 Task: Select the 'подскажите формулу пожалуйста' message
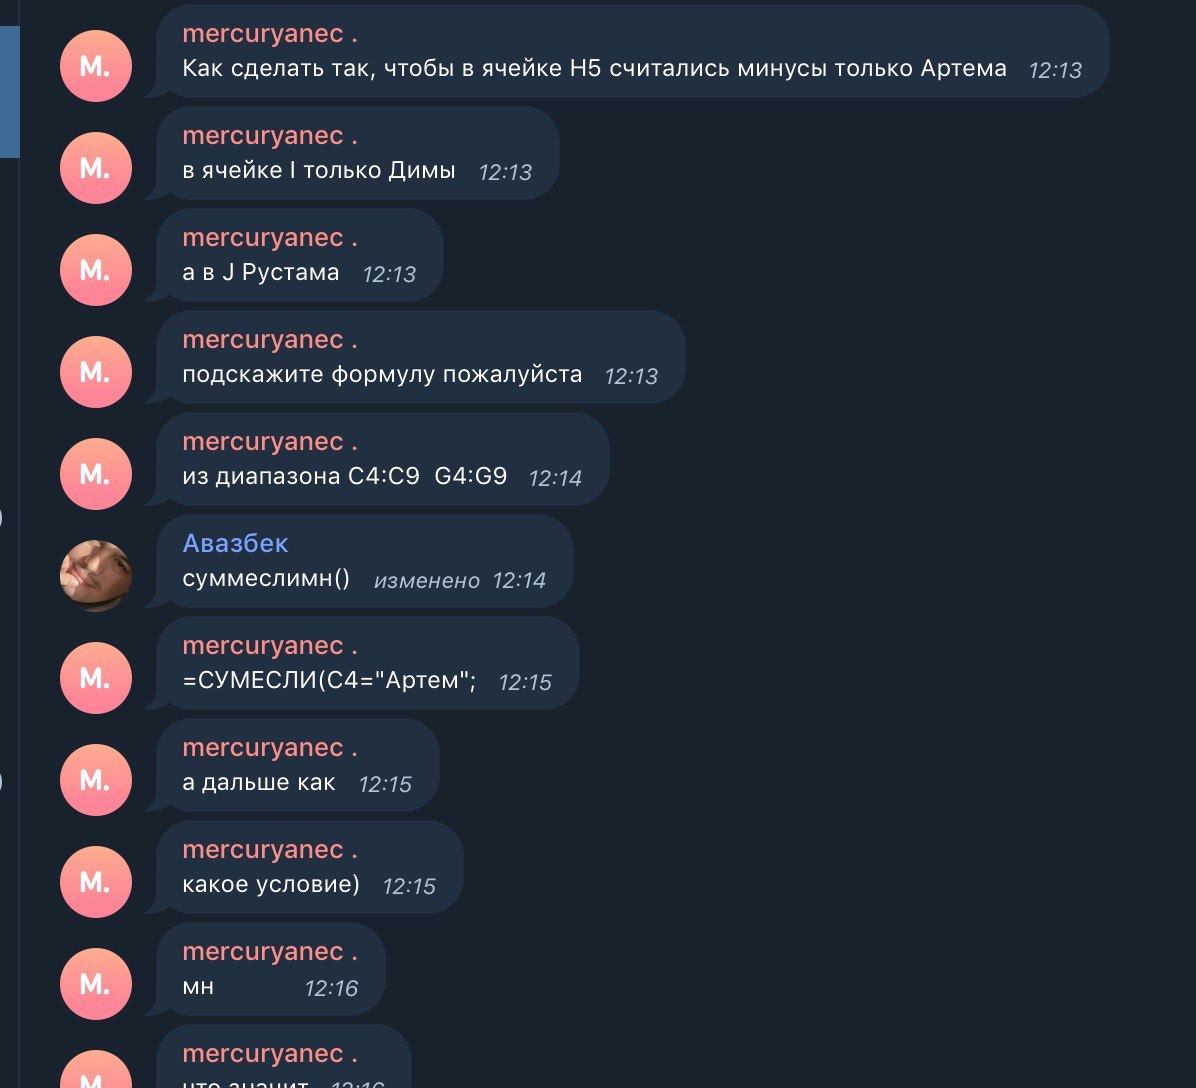(421, 357)
